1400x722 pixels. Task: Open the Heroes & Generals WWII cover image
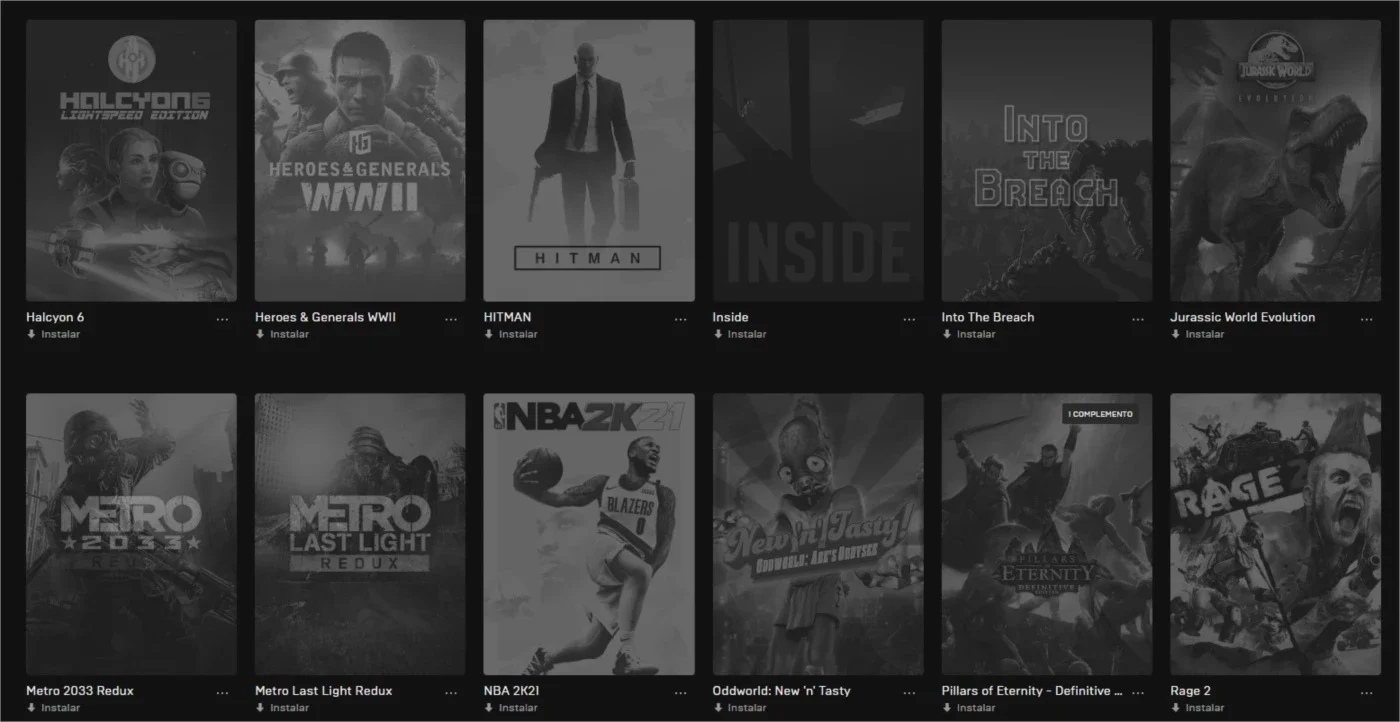point(360,161)
